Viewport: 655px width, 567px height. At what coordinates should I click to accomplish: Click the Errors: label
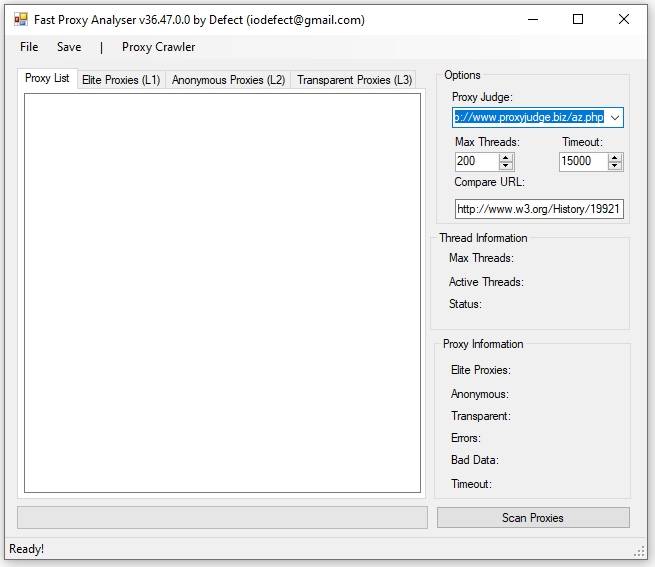coord(466,438)
